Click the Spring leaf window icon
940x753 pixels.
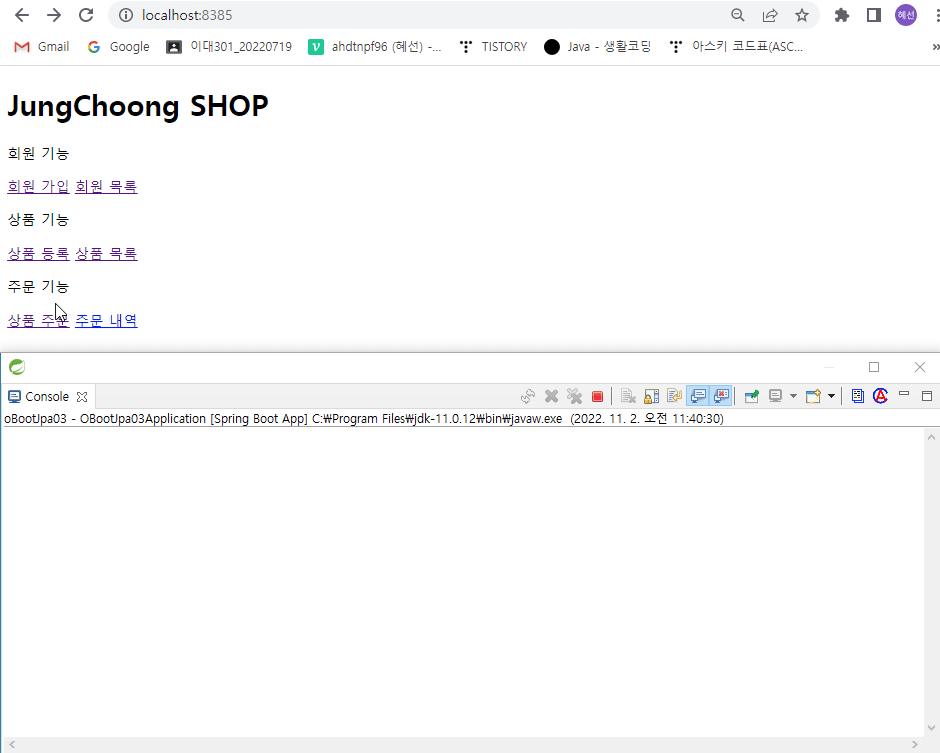click(x=17, y=367)
